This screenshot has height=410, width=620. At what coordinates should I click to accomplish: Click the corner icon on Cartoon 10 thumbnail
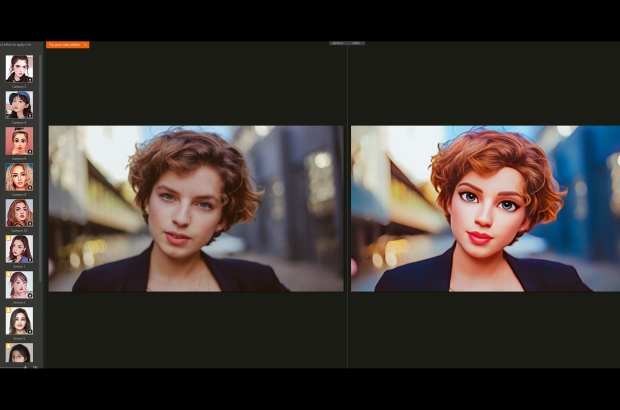pos(29,223)
